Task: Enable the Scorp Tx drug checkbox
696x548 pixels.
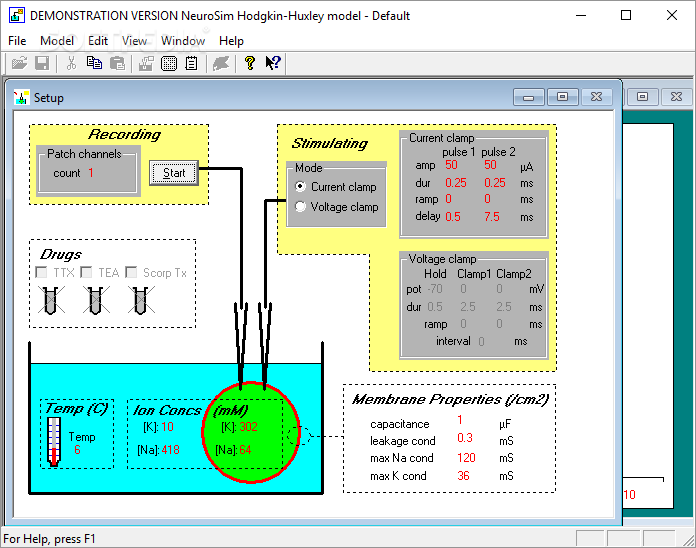Action: [131, 272]
